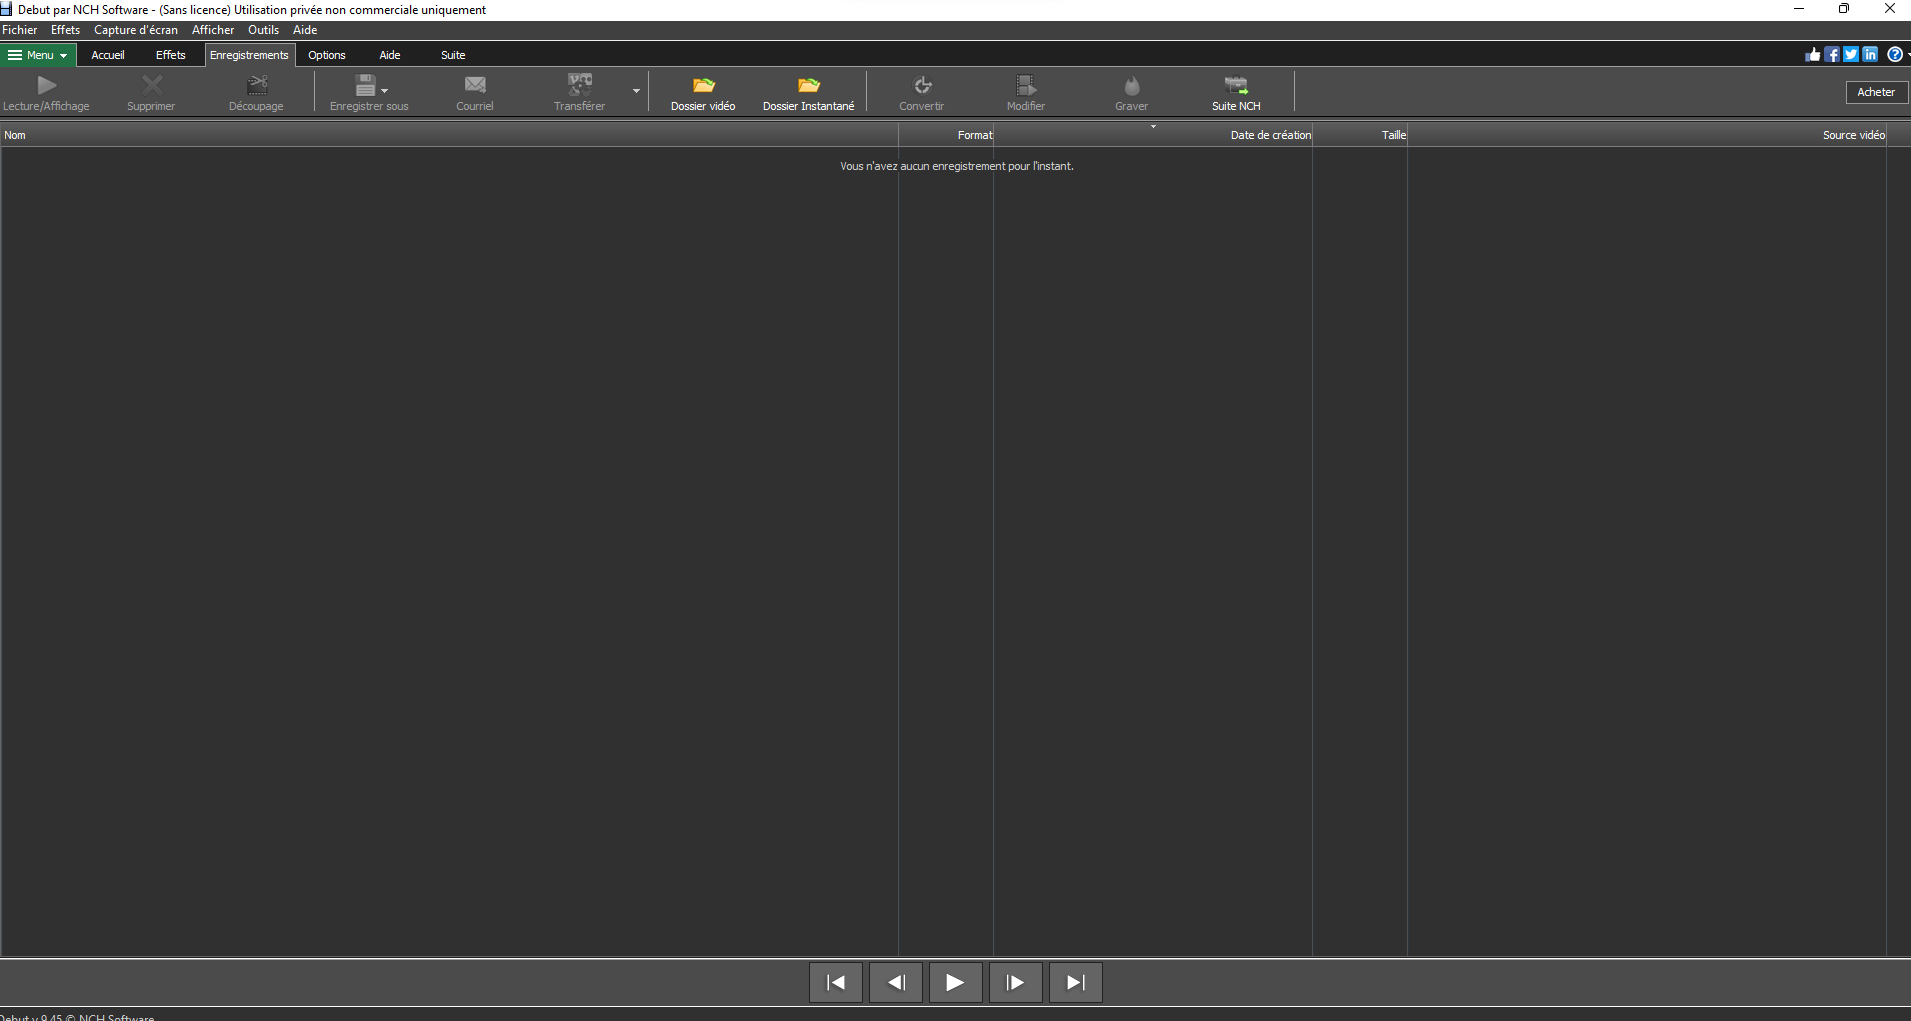Share on Facebook icon
This screenshot has width=1911, height=1021.
coord(1832,55)
